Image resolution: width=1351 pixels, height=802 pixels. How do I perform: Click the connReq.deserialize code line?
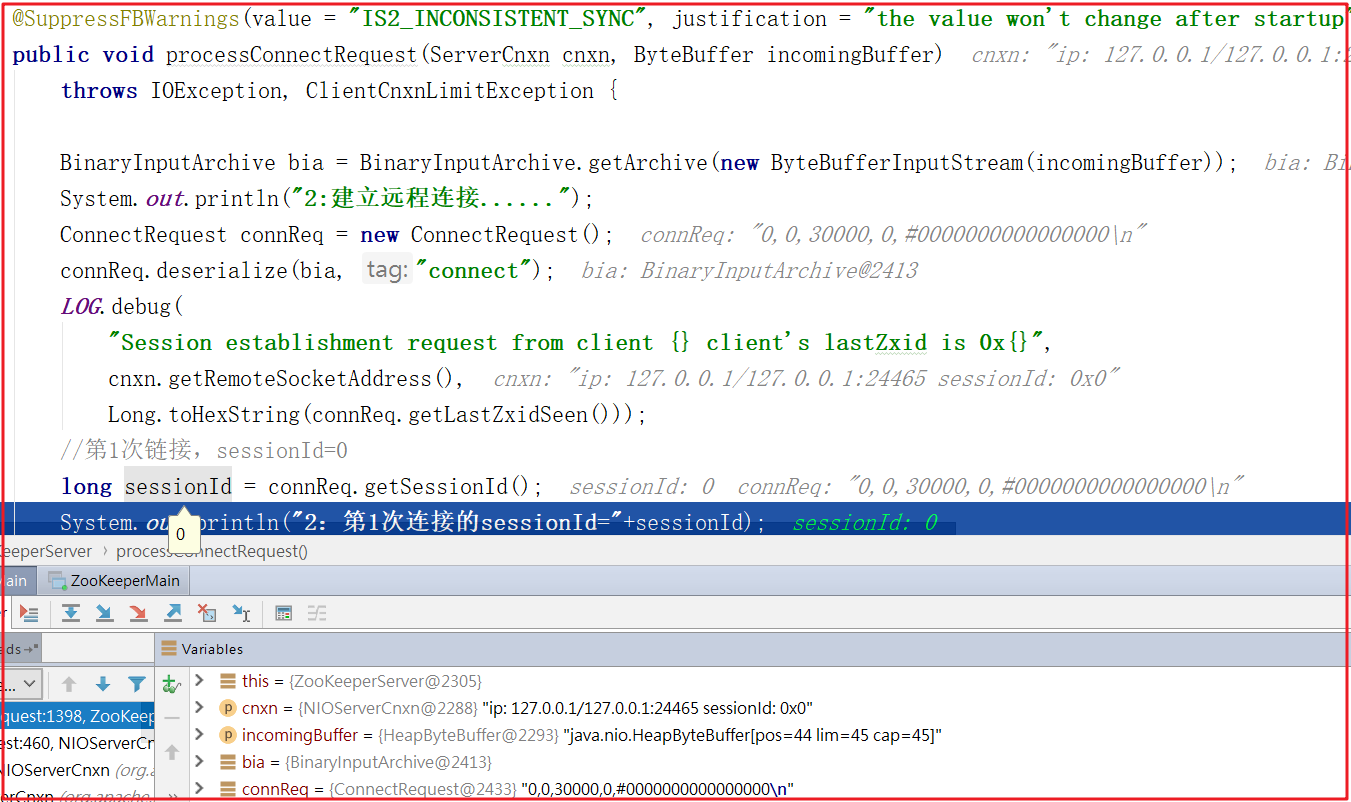307,271
